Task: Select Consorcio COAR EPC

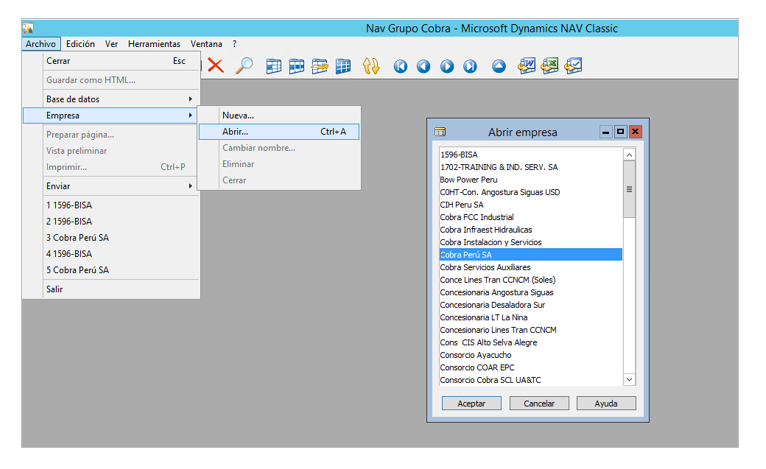Action: pos(531,367)
